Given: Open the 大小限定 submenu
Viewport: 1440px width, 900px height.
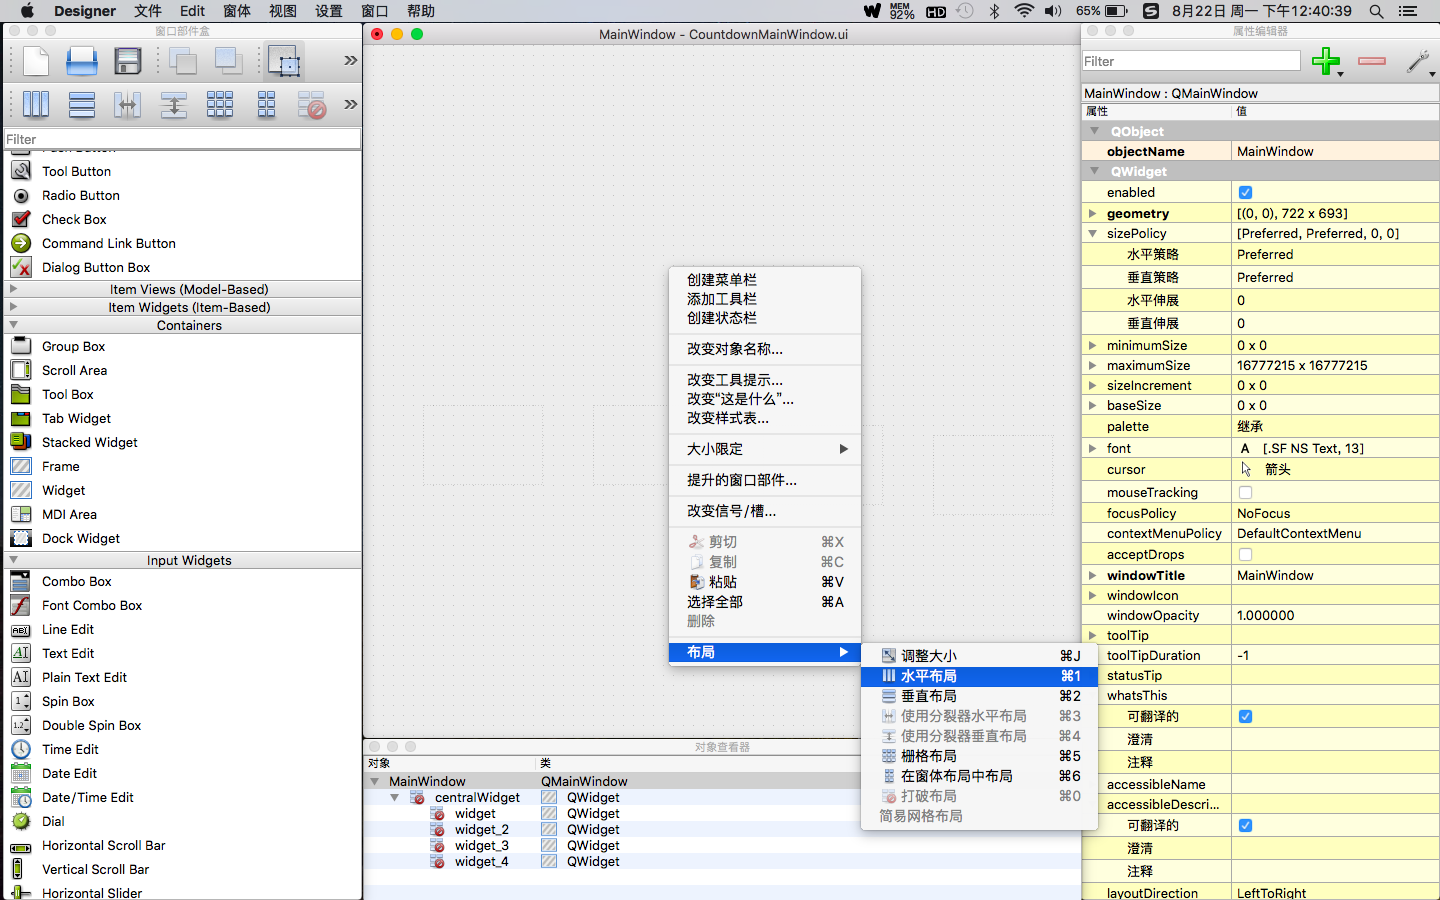Looking at the screenshot, I should coord(764,449).
